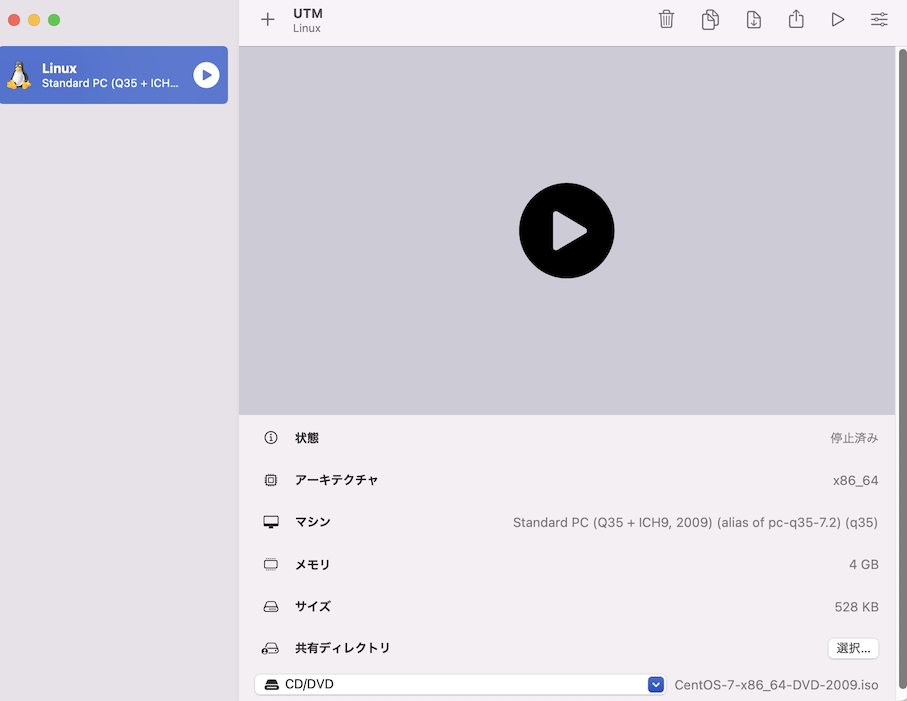
Task: Click the 停止済み status value
Action: [x=854, y=438]
